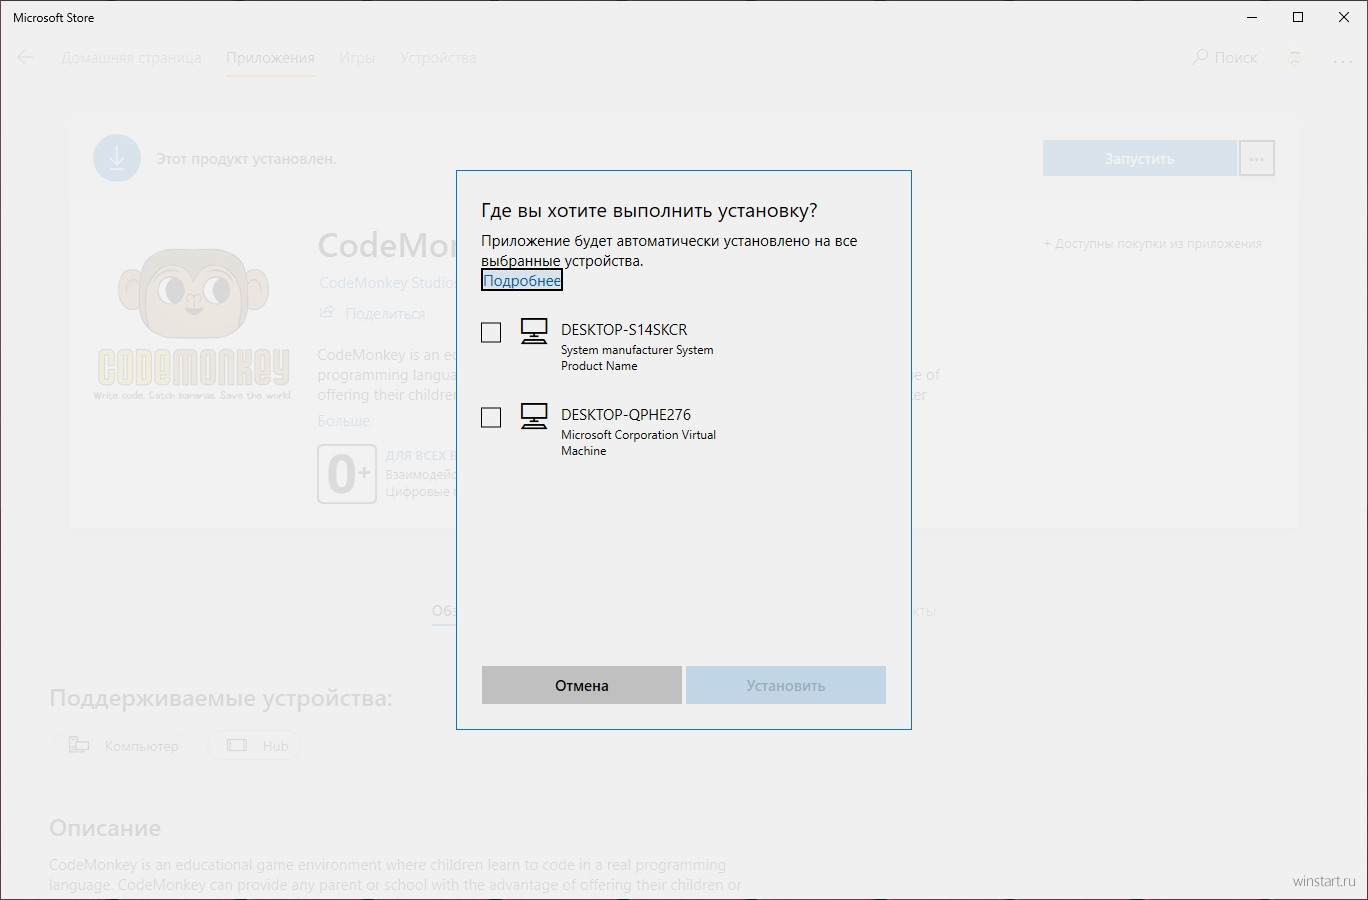This screenshot has height=900, width=1368.
Task: Open the user account avatar icon
Action: 1295,58
